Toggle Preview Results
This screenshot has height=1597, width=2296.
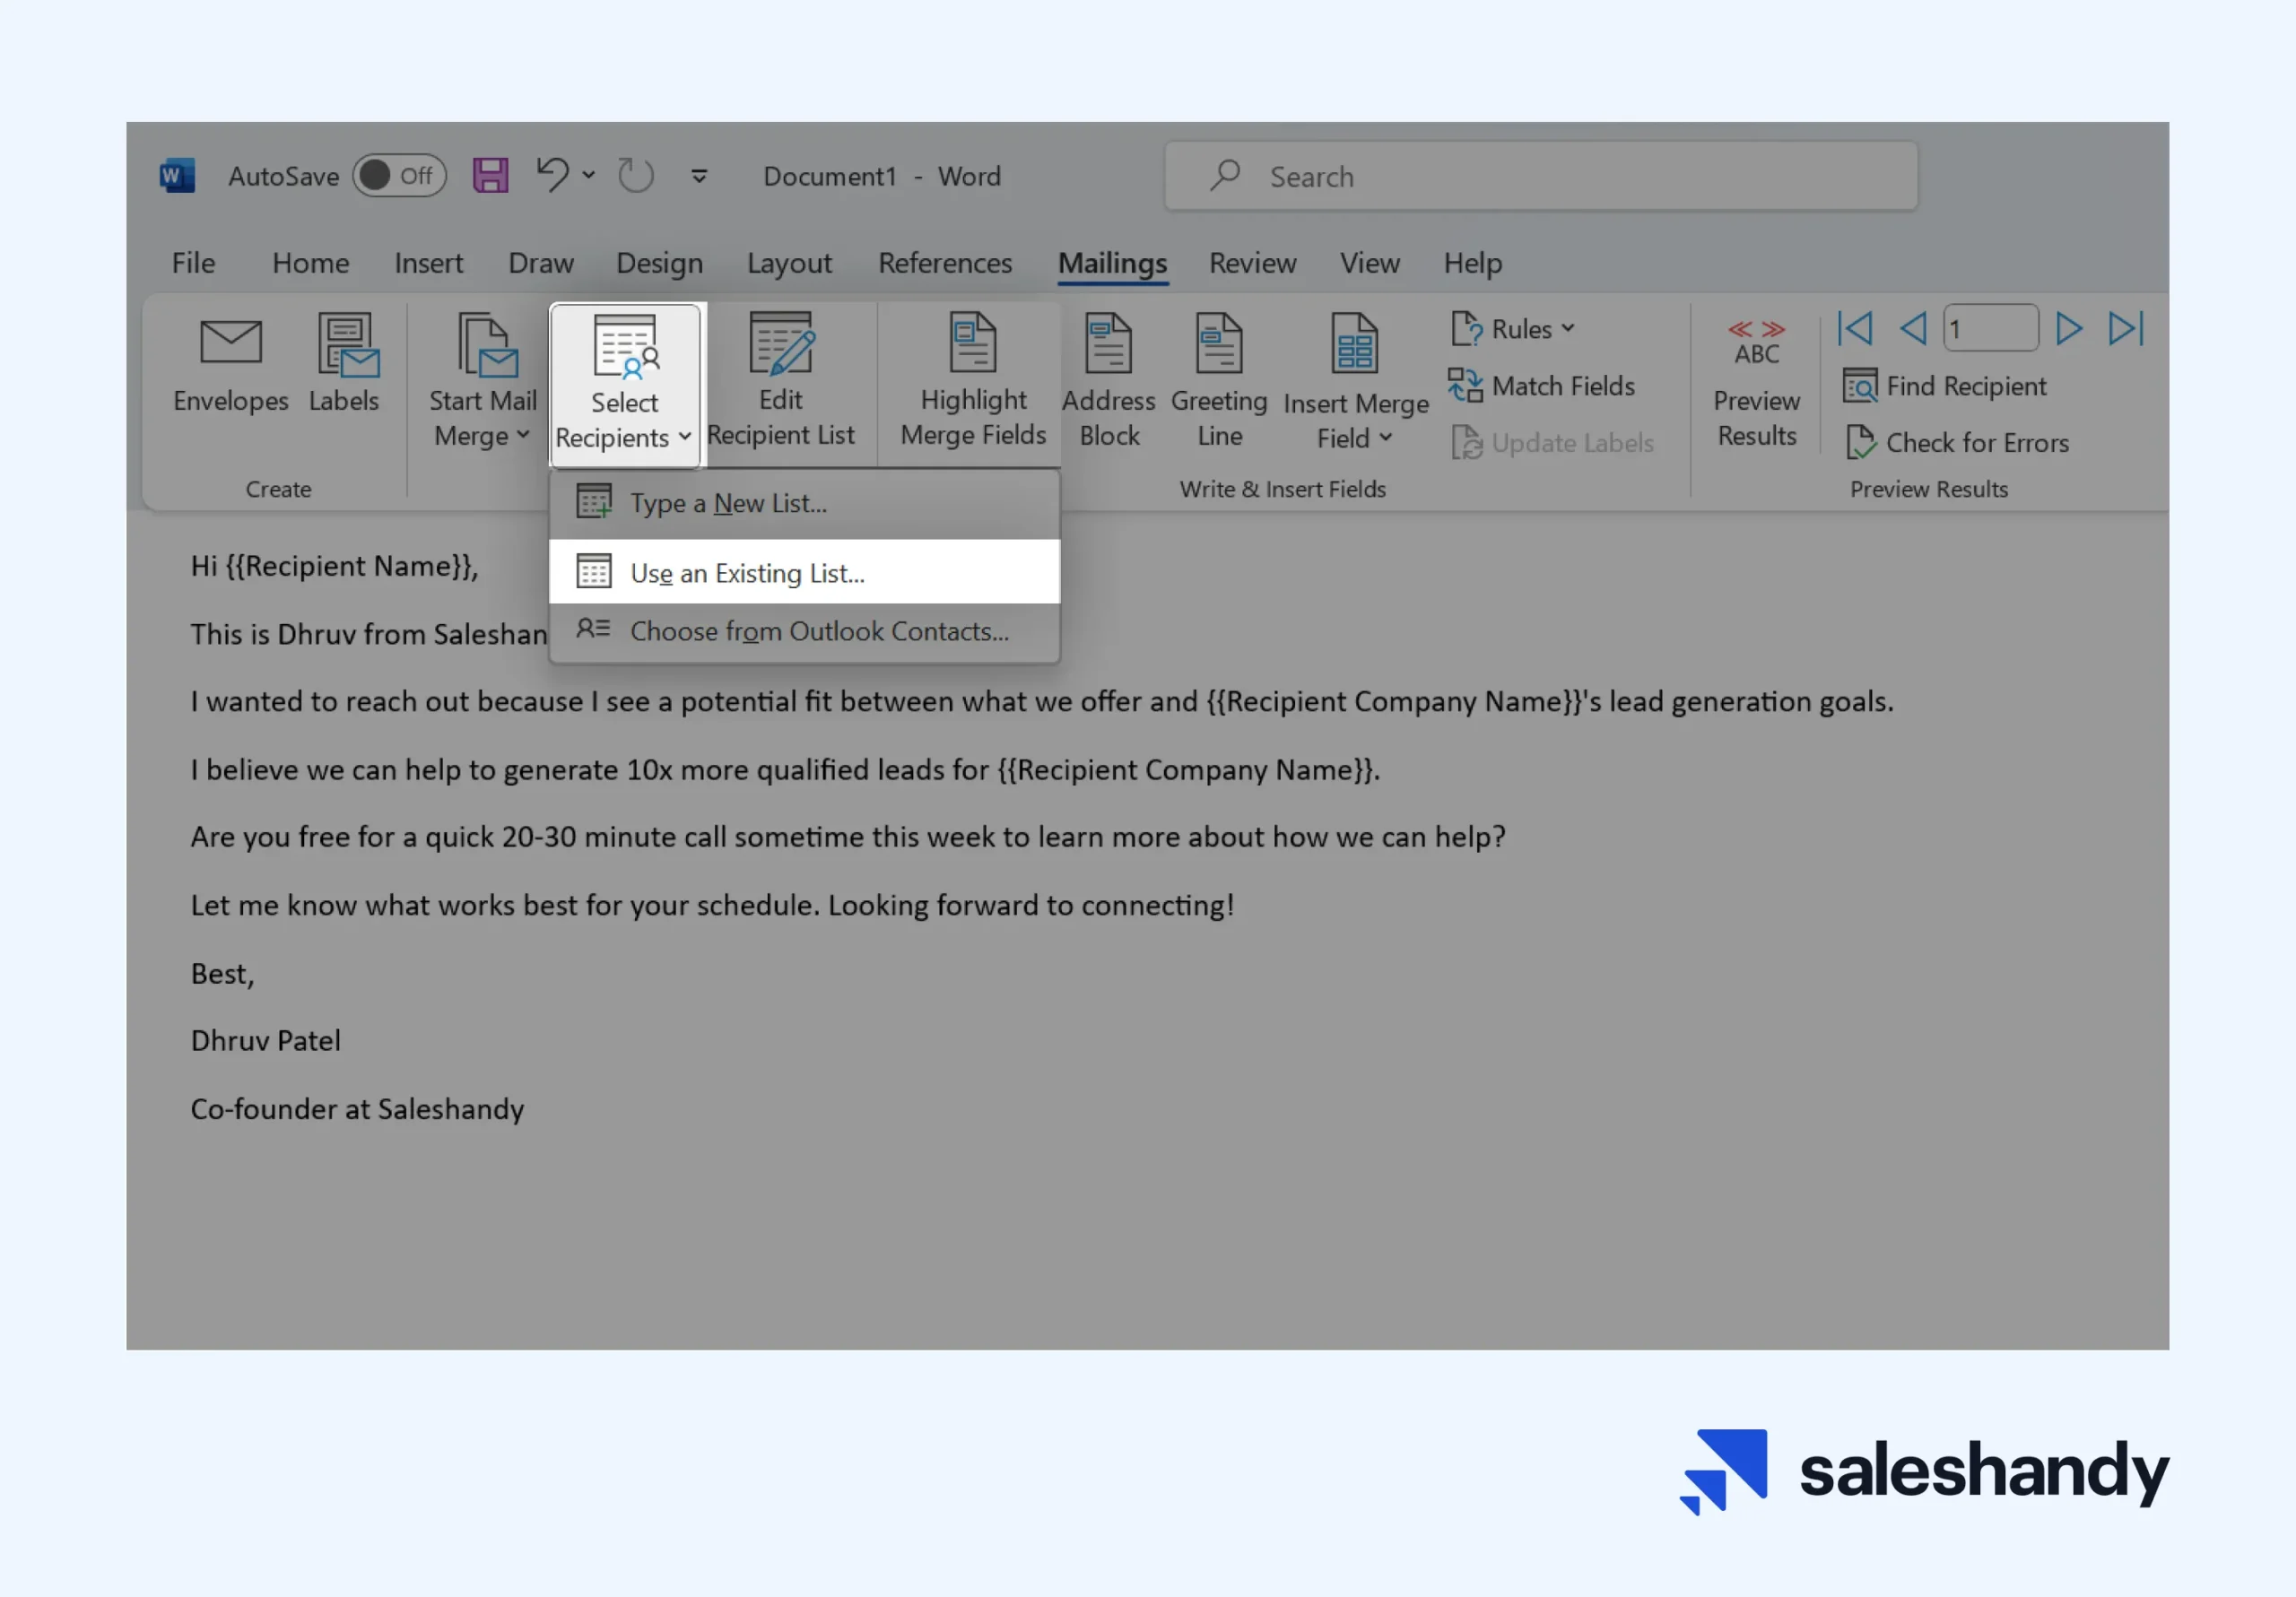point(1757,384)
